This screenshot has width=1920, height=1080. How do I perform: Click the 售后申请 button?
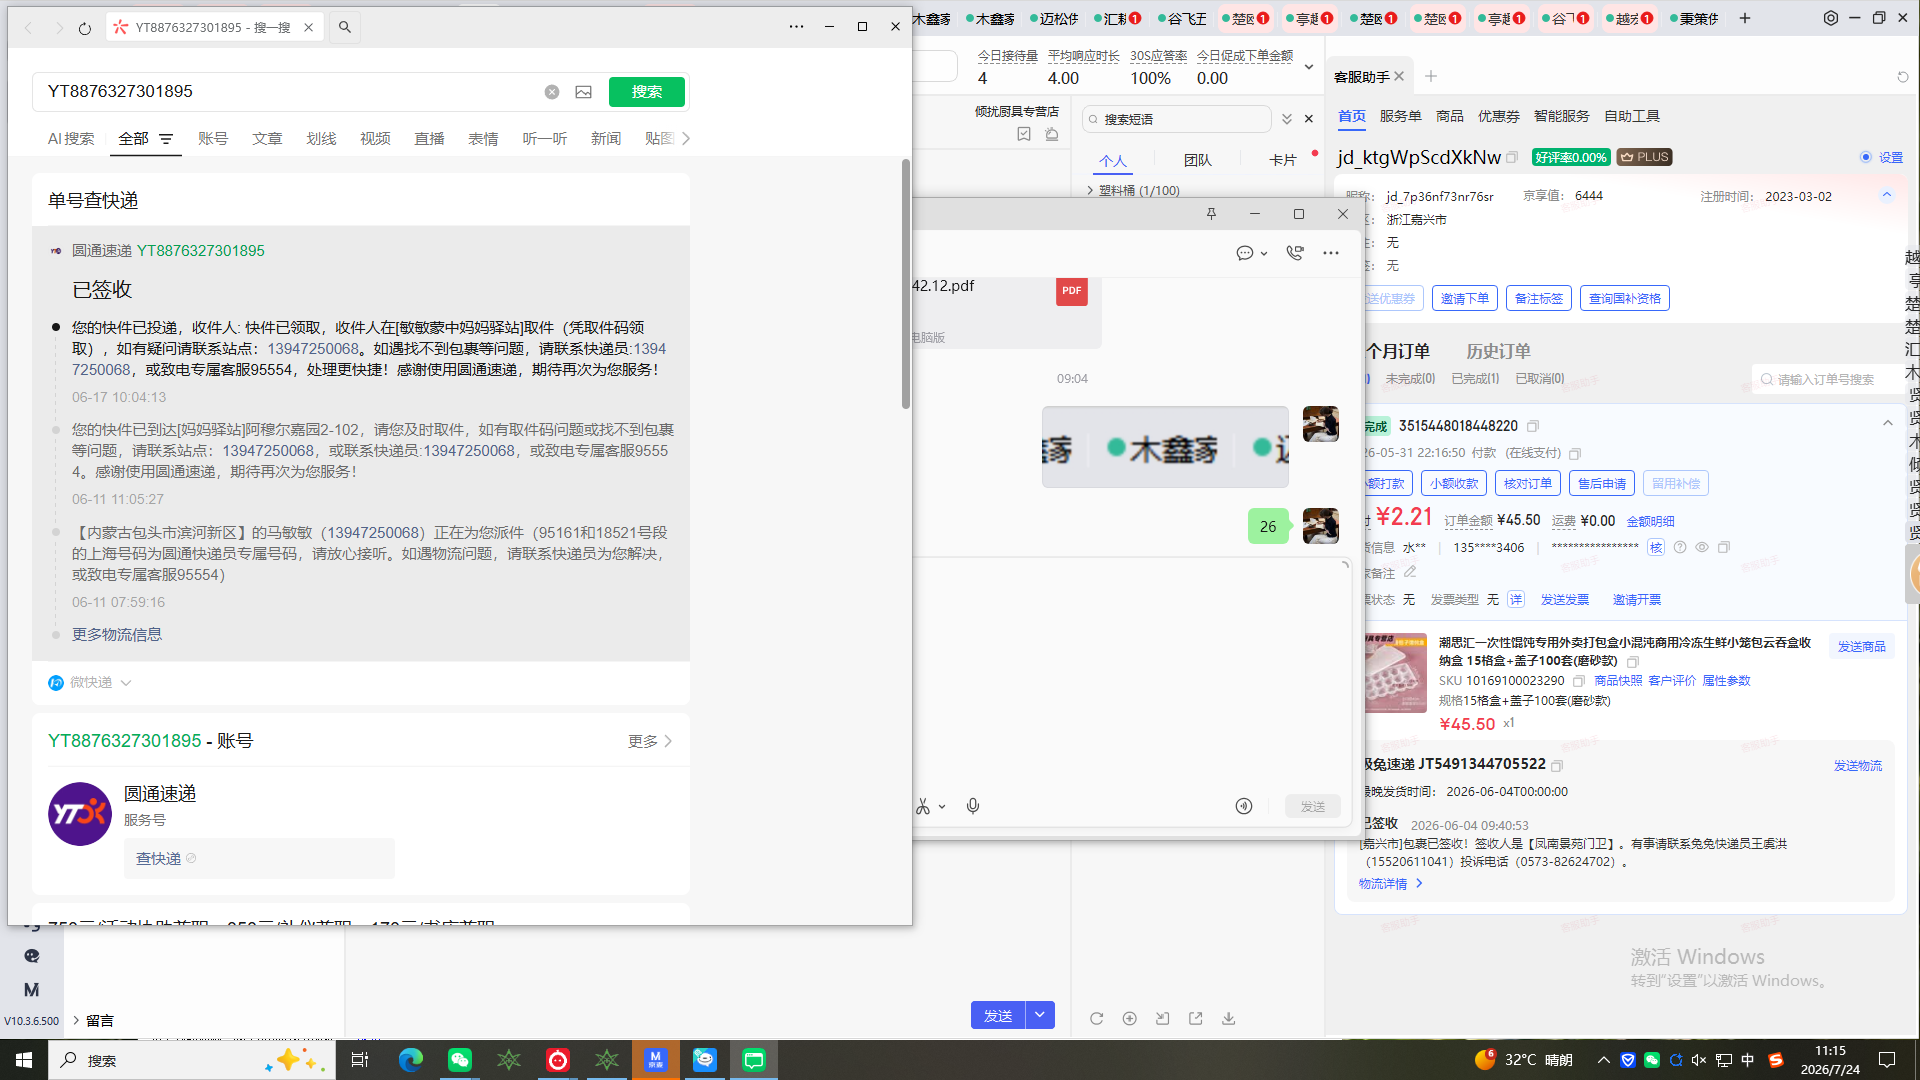pos(1602,483)
